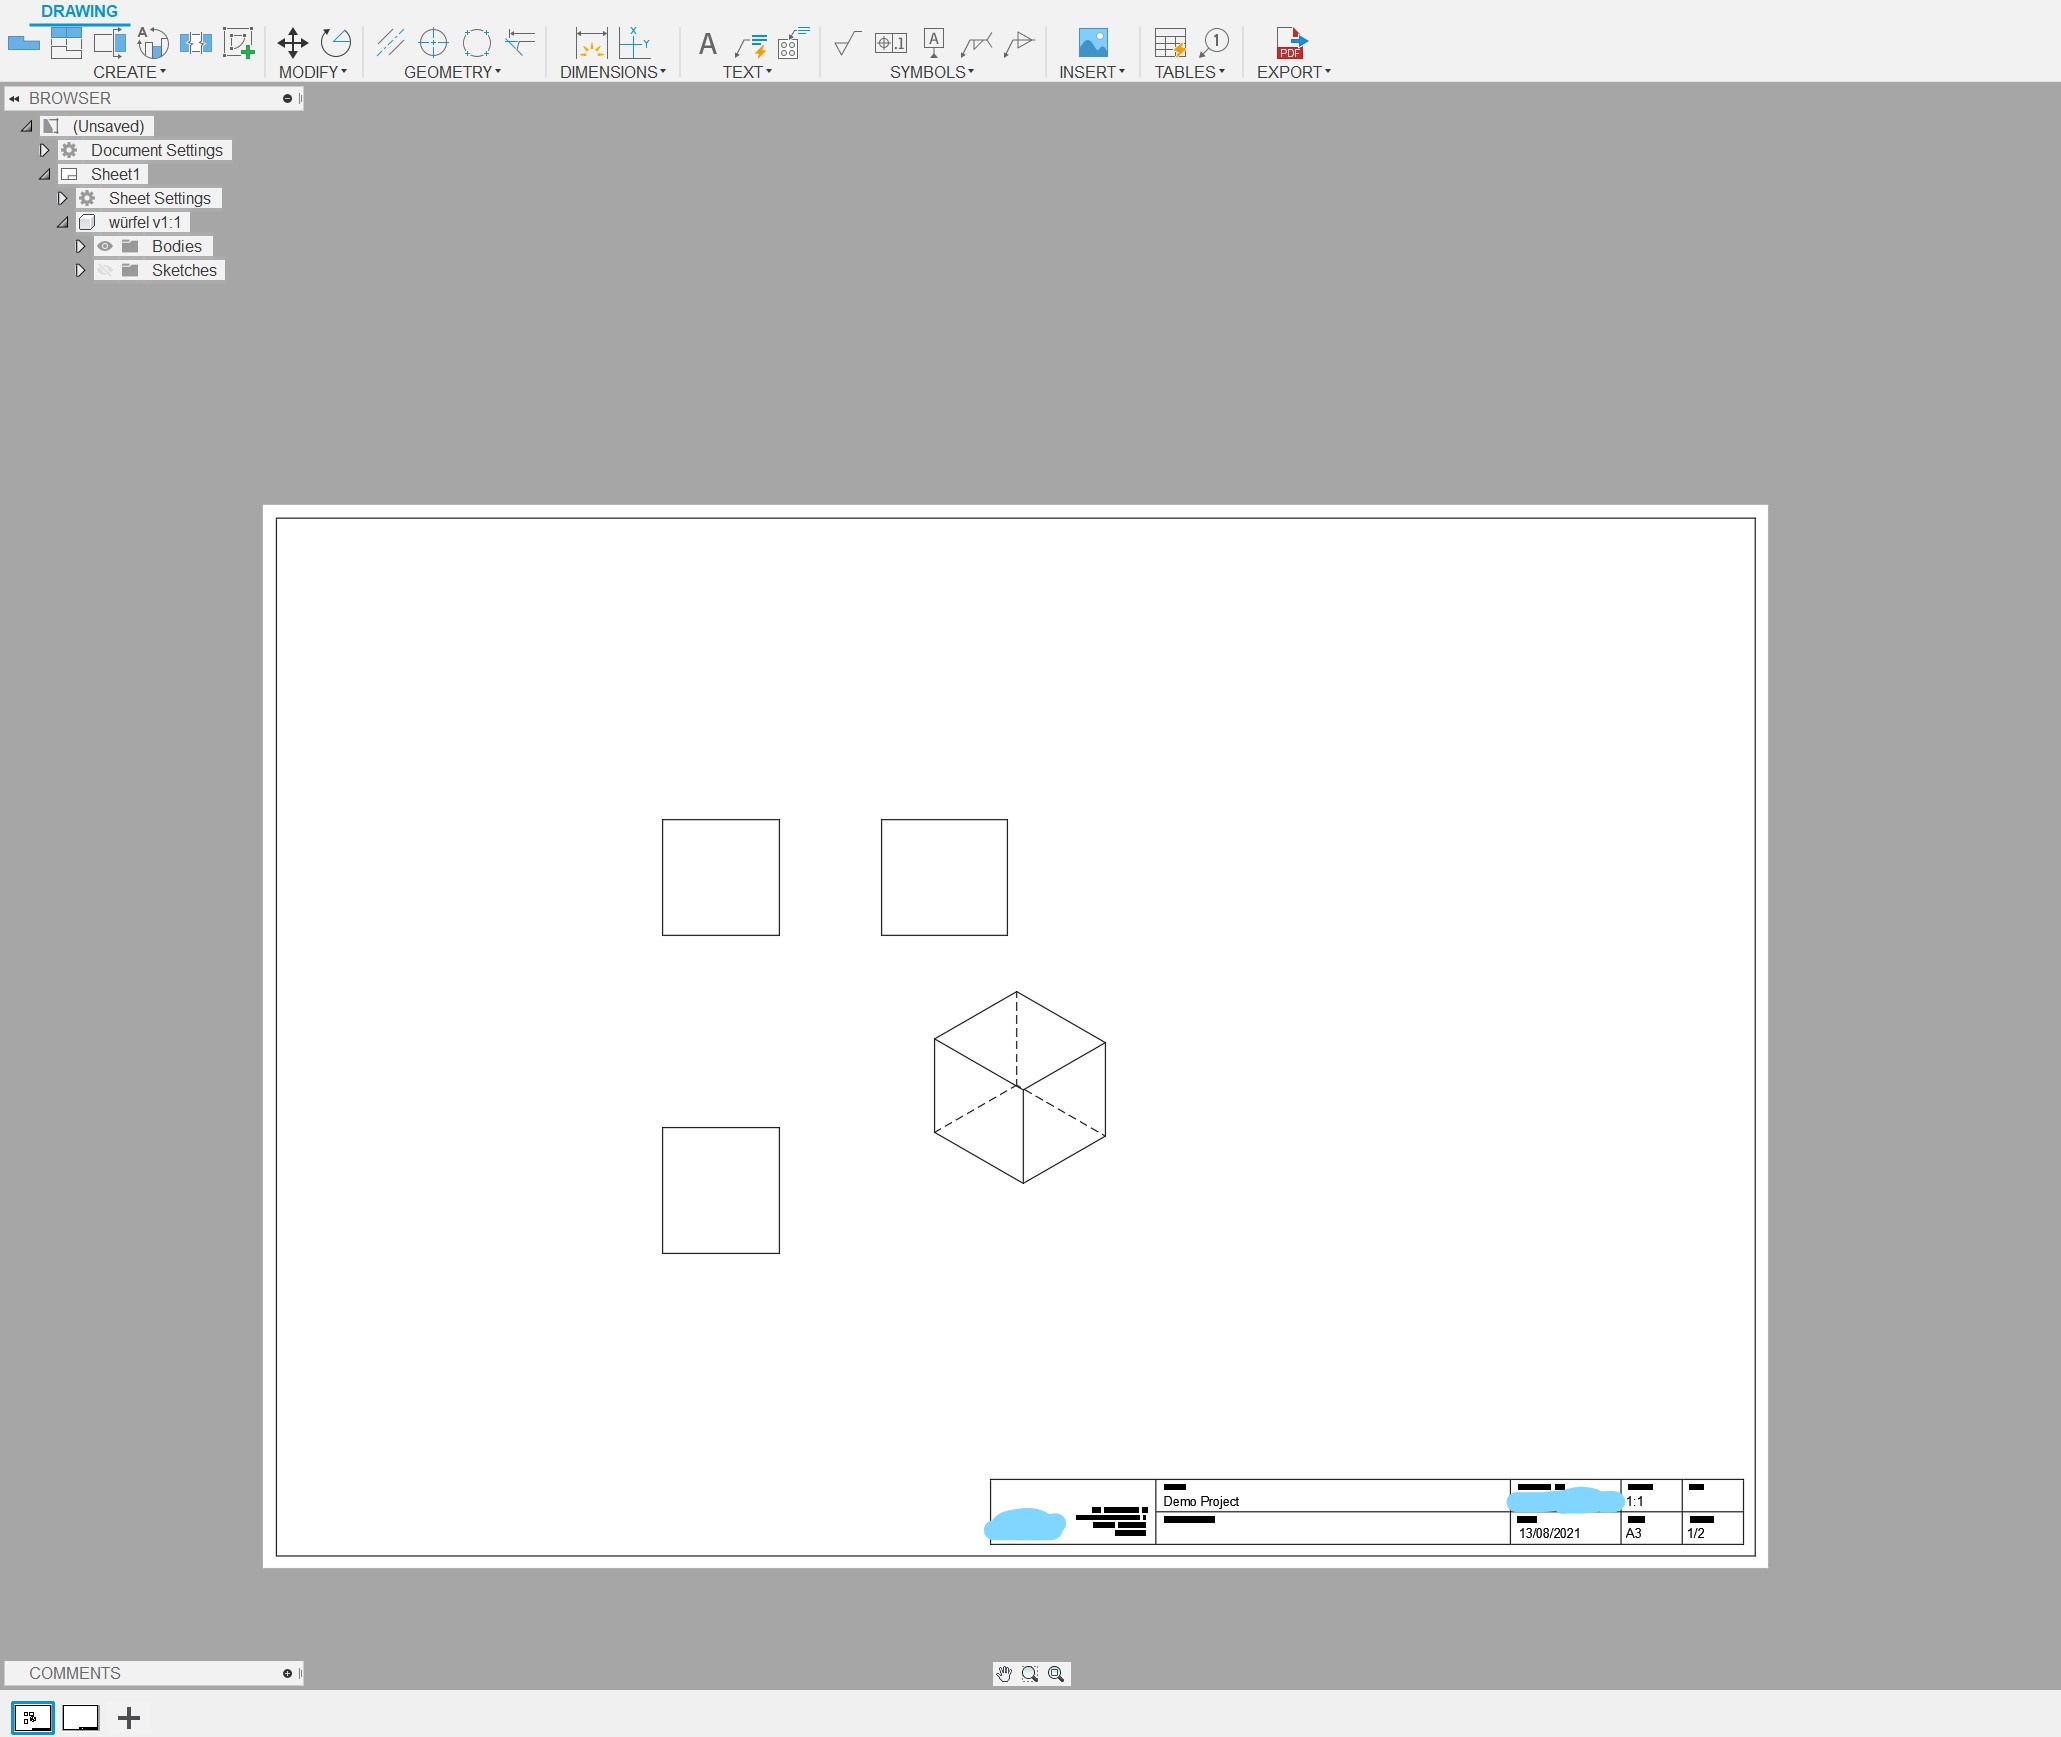Select the second sheet thumbnail
Viewport: 2061px width, 1737px height.
point(81,1718)
